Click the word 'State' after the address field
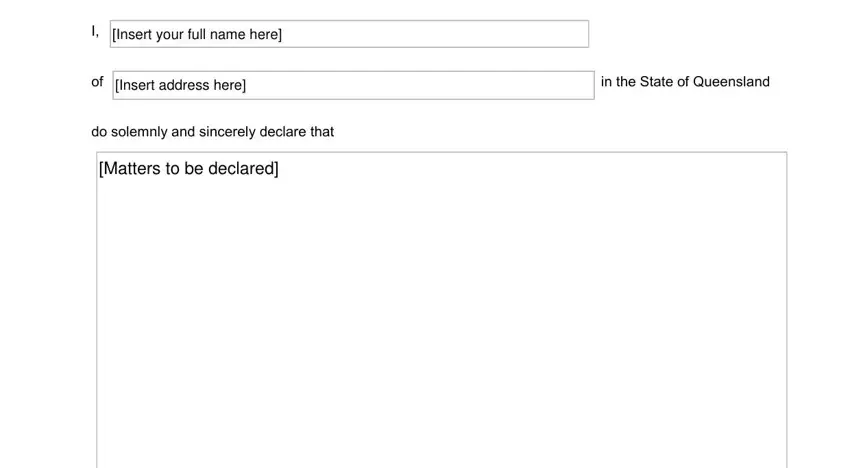The width and height of the screenshot is (850, 468). coord(656,82)
